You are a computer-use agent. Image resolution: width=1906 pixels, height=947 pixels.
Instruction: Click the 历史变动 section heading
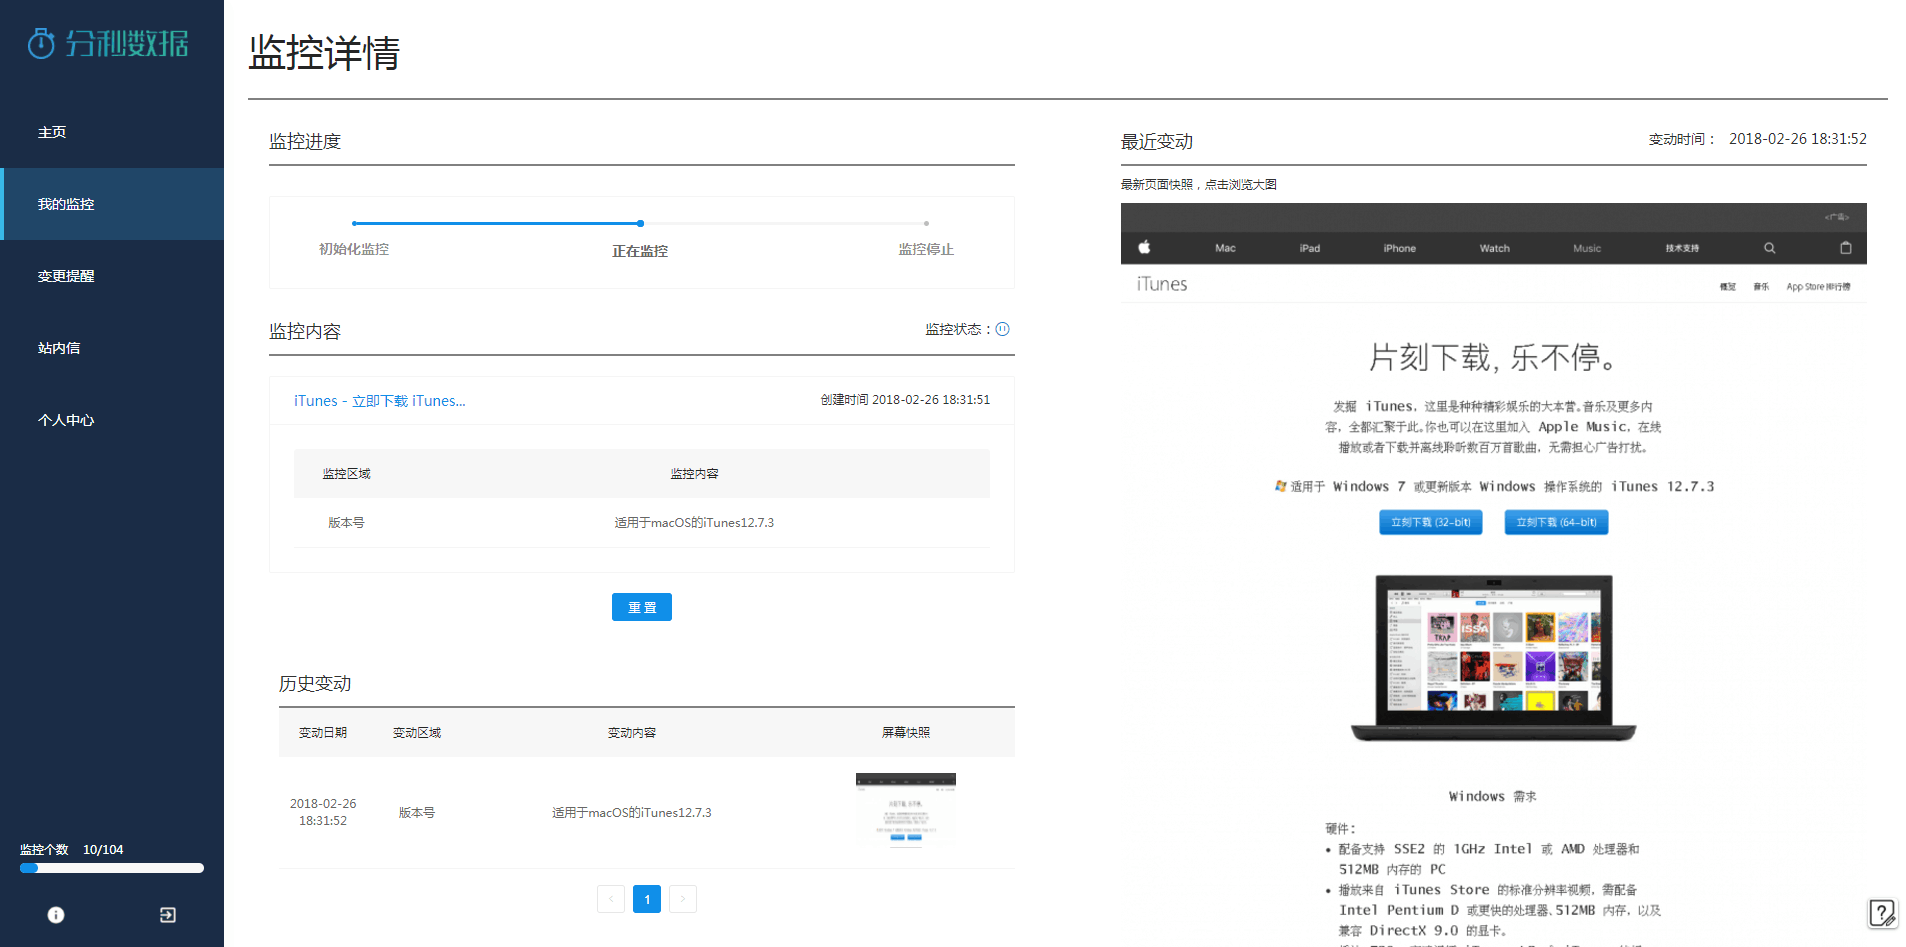pyautogui.click(x=315, y=684)
